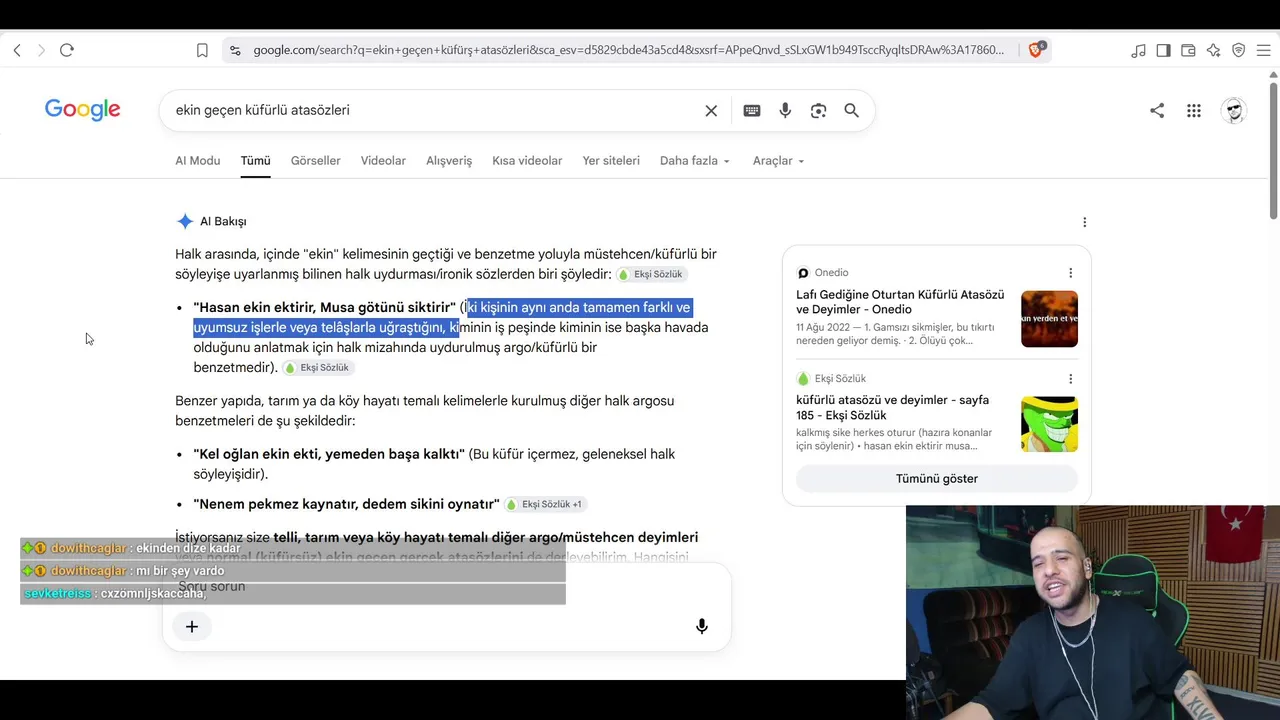
Task: Click Ekşi Sözlük chip after 'biri şöyledir:'
Action: tap(652, 274)
